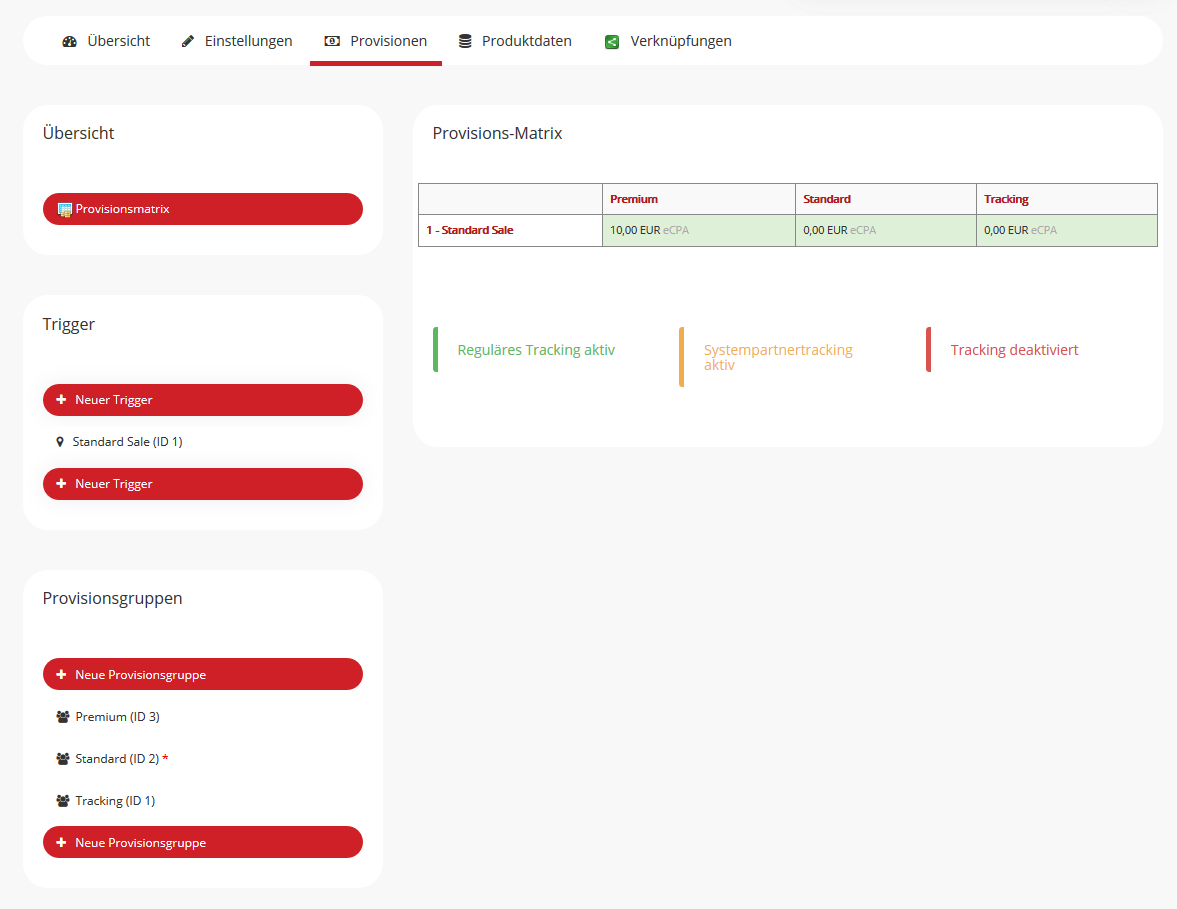Click the top Neue Provisionsgruppe button

pos(202,675)
